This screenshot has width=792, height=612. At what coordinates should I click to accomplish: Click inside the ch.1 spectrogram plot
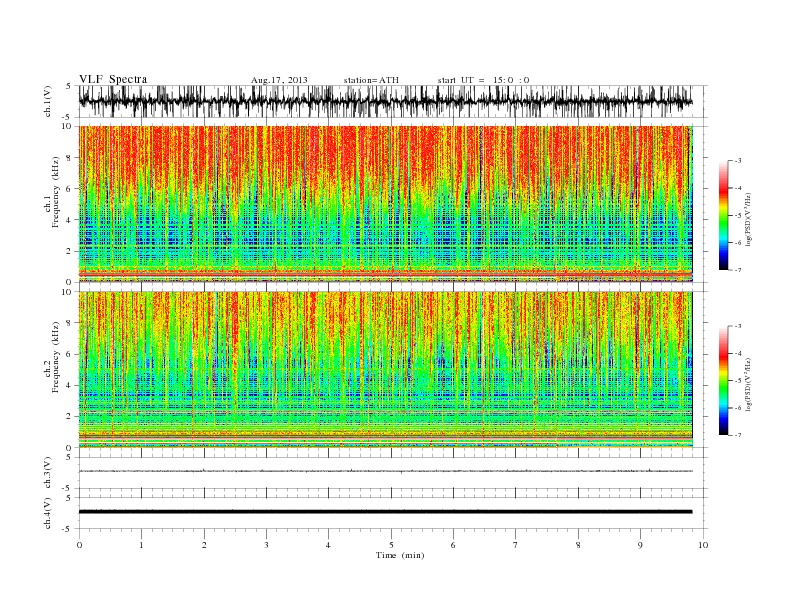pyautogui.click(x=385, y=204)
